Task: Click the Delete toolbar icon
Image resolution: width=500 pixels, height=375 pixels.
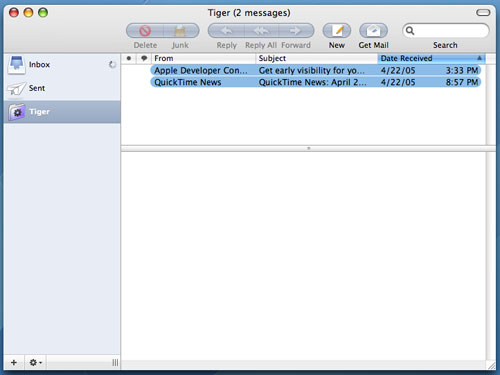Action: pos(145,31)
